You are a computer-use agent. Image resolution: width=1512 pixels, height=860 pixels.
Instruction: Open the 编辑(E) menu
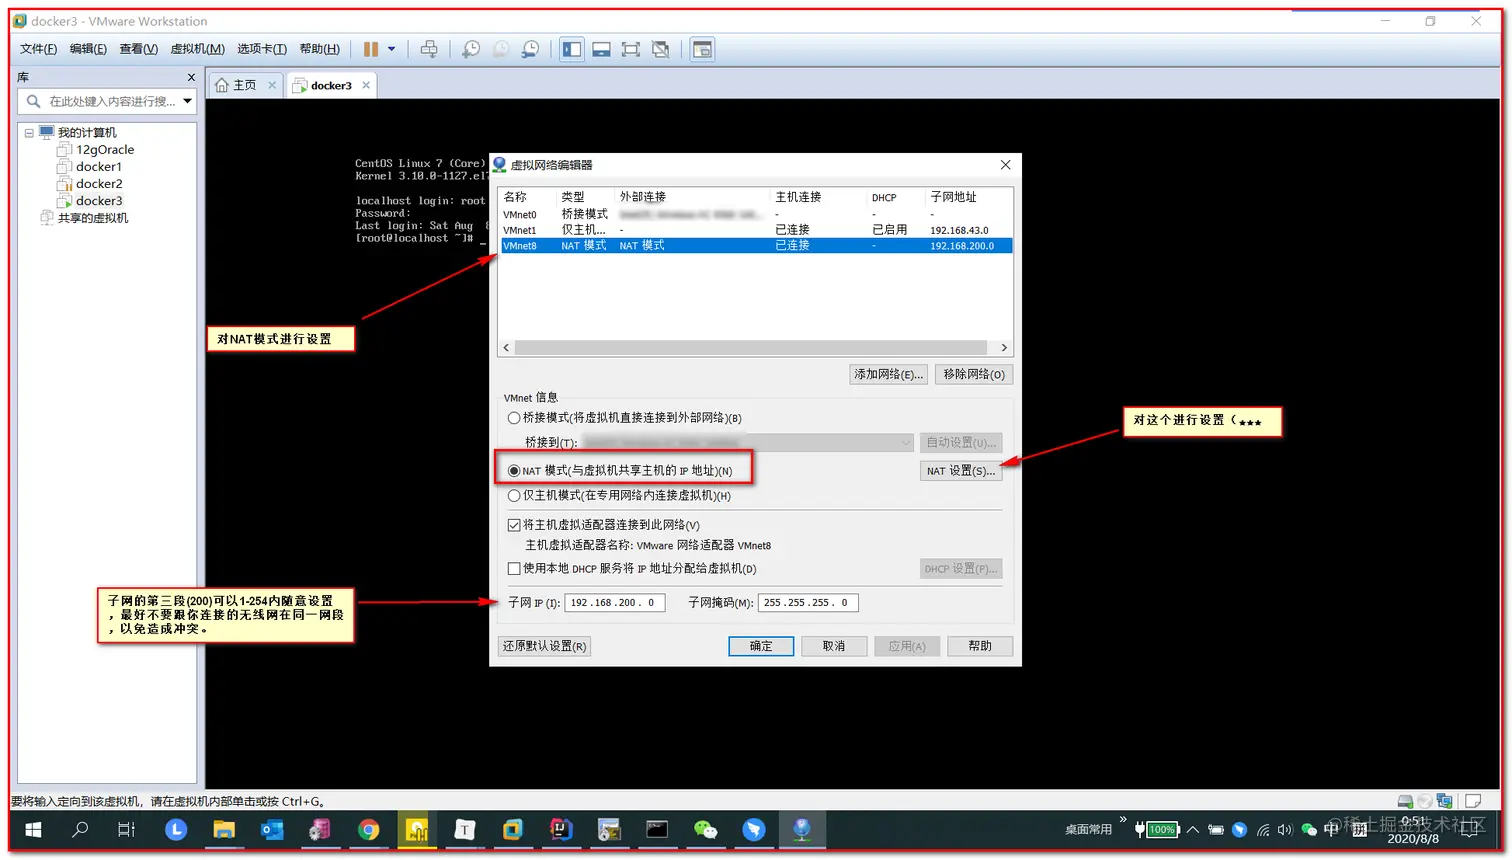tap(88, 49)
